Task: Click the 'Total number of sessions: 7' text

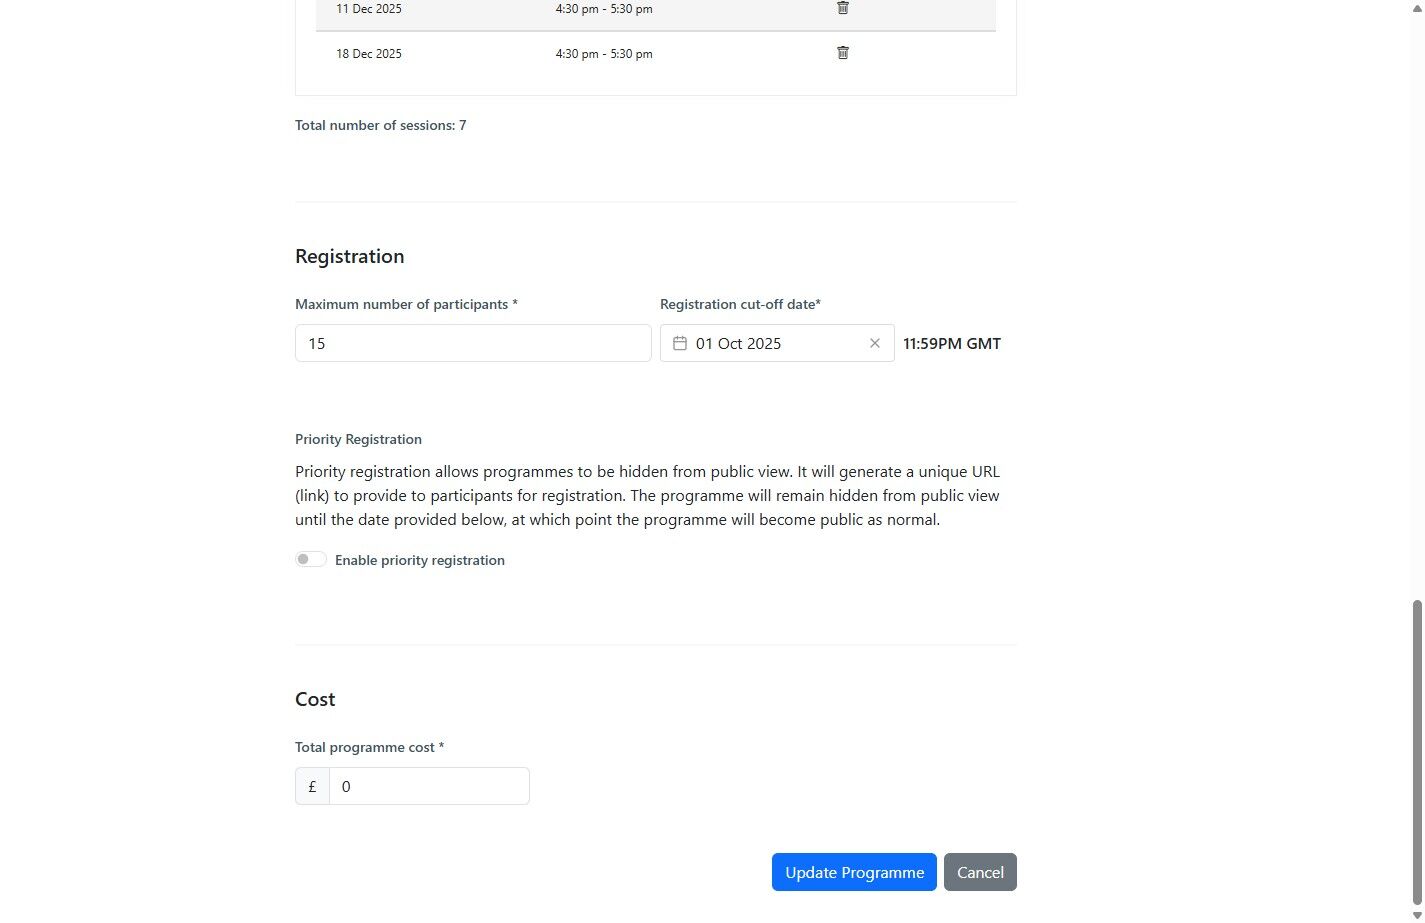Action: [381, 125]
